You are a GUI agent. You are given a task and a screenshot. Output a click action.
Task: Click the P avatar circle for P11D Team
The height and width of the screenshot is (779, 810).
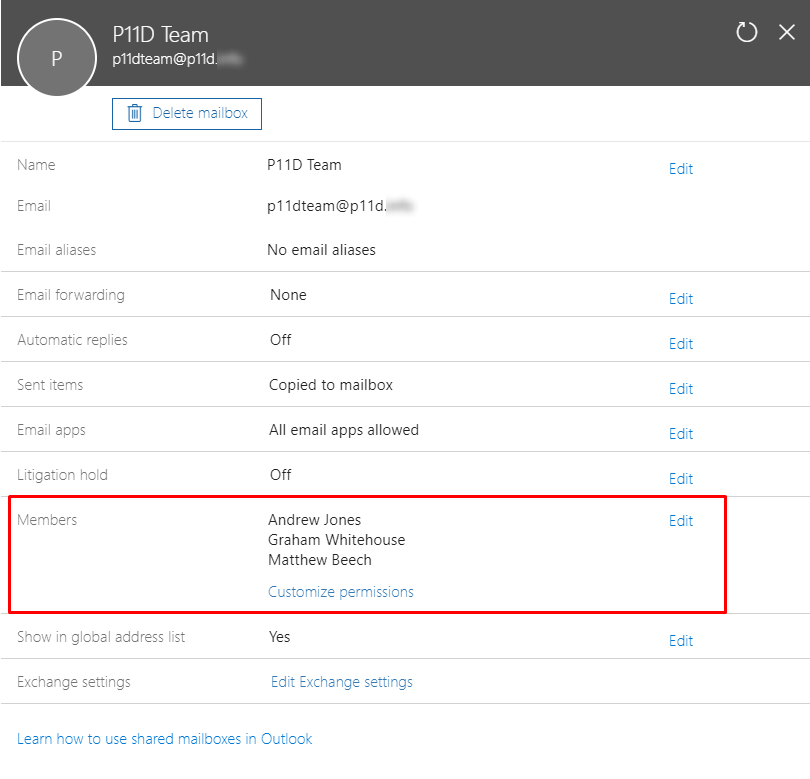click(x=56, y=57)
